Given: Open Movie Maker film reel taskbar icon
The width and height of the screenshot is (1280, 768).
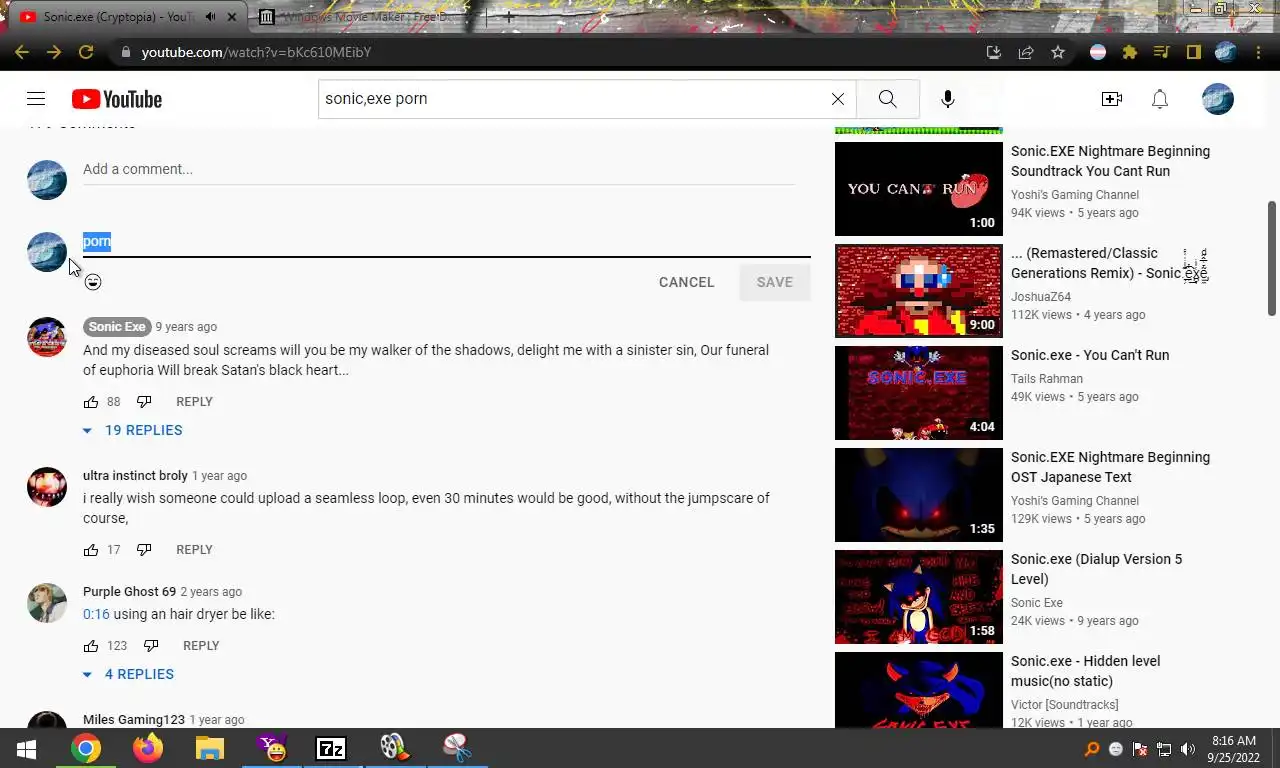Looking at the screenshot, I should (393, 748).
